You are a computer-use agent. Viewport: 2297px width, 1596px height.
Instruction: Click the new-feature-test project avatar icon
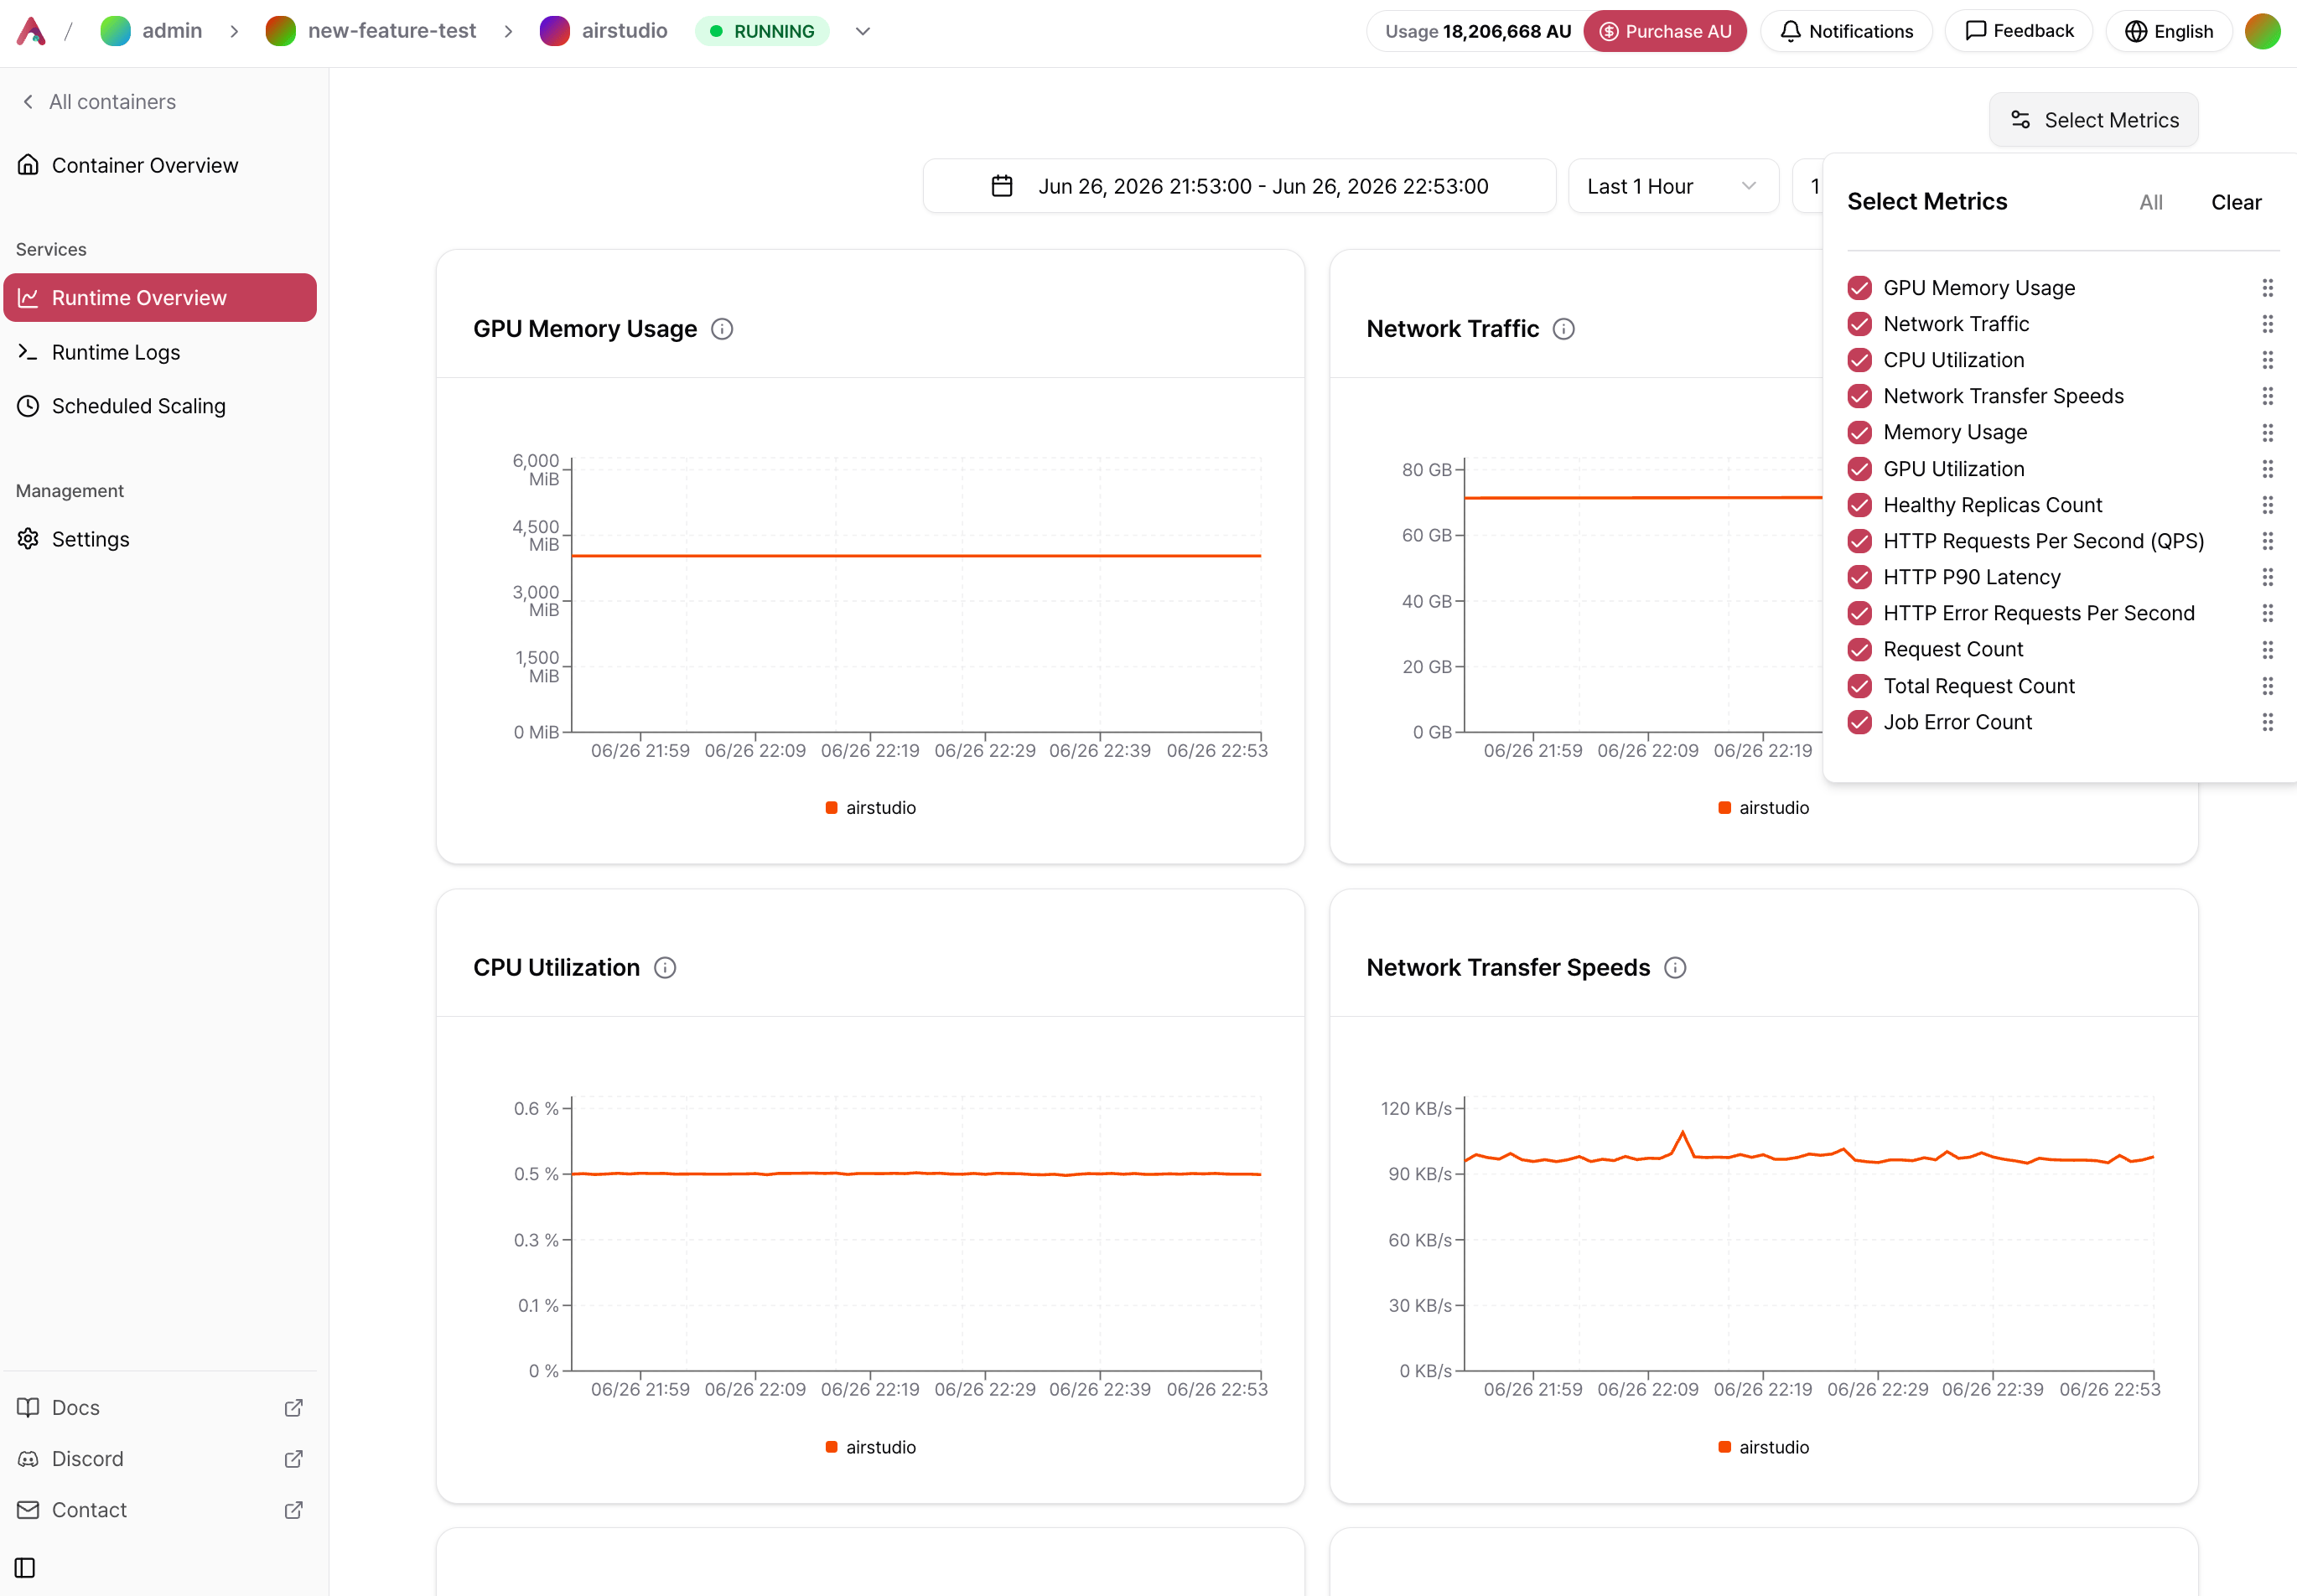(x=281, y=31)
